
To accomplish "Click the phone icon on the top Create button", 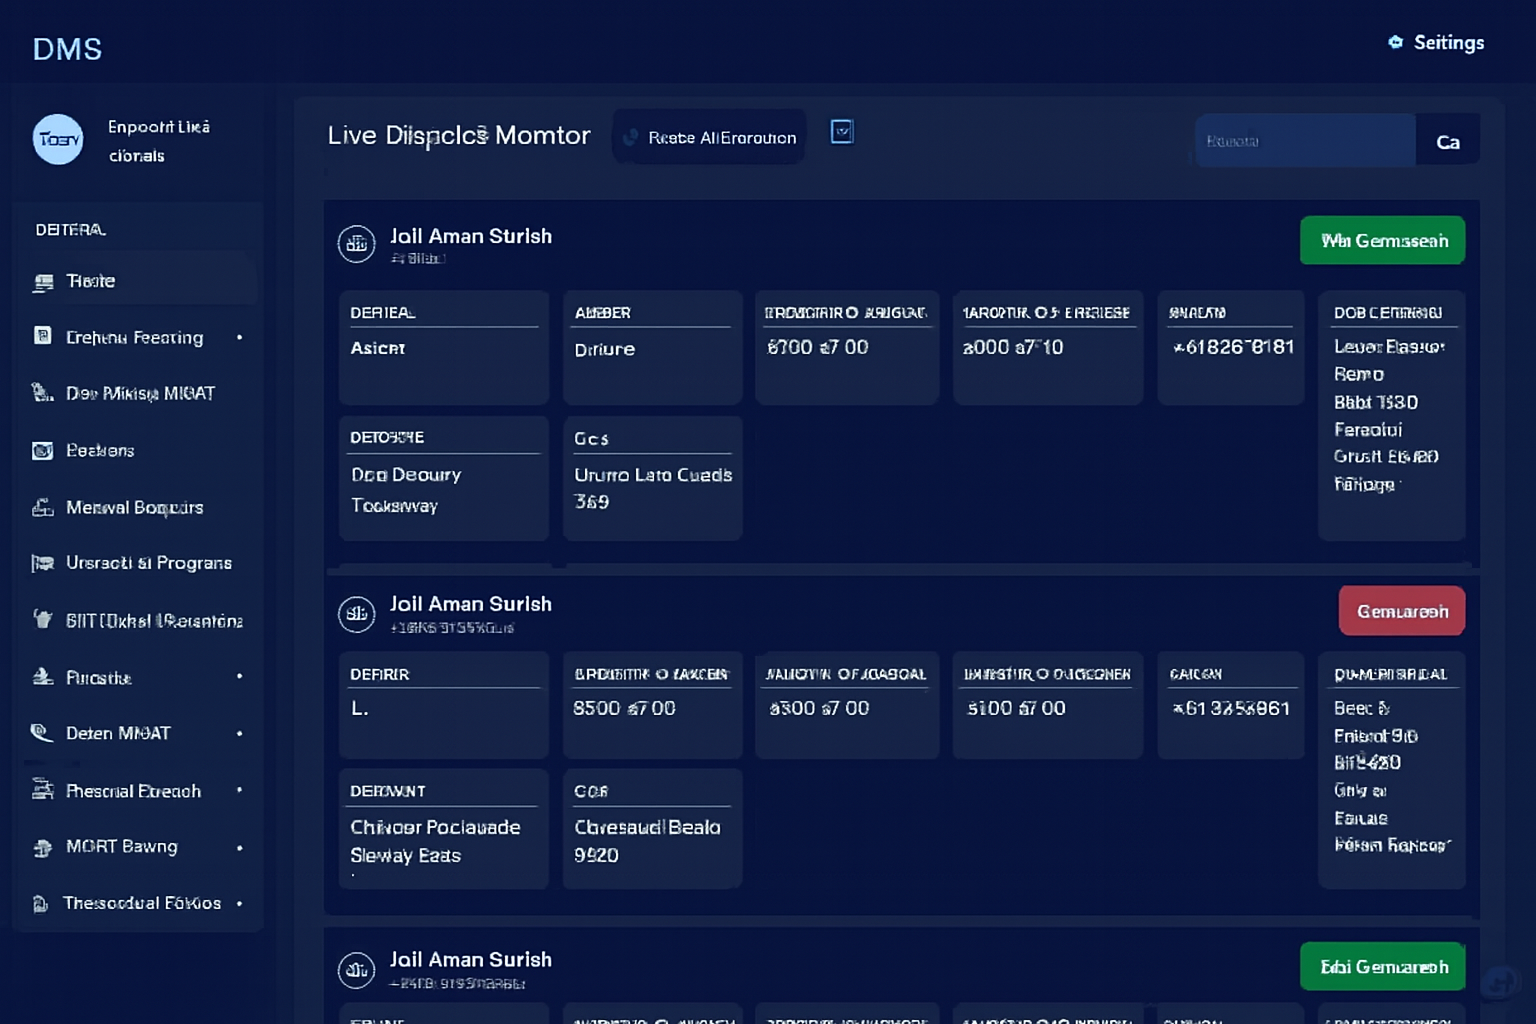I will tap(630, 137).
